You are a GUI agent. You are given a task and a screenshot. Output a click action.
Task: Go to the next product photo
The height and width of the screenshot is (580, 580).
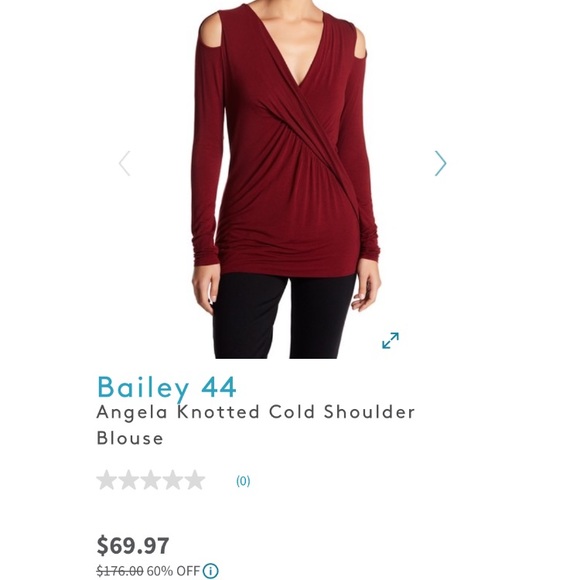[x=440, y=163]
